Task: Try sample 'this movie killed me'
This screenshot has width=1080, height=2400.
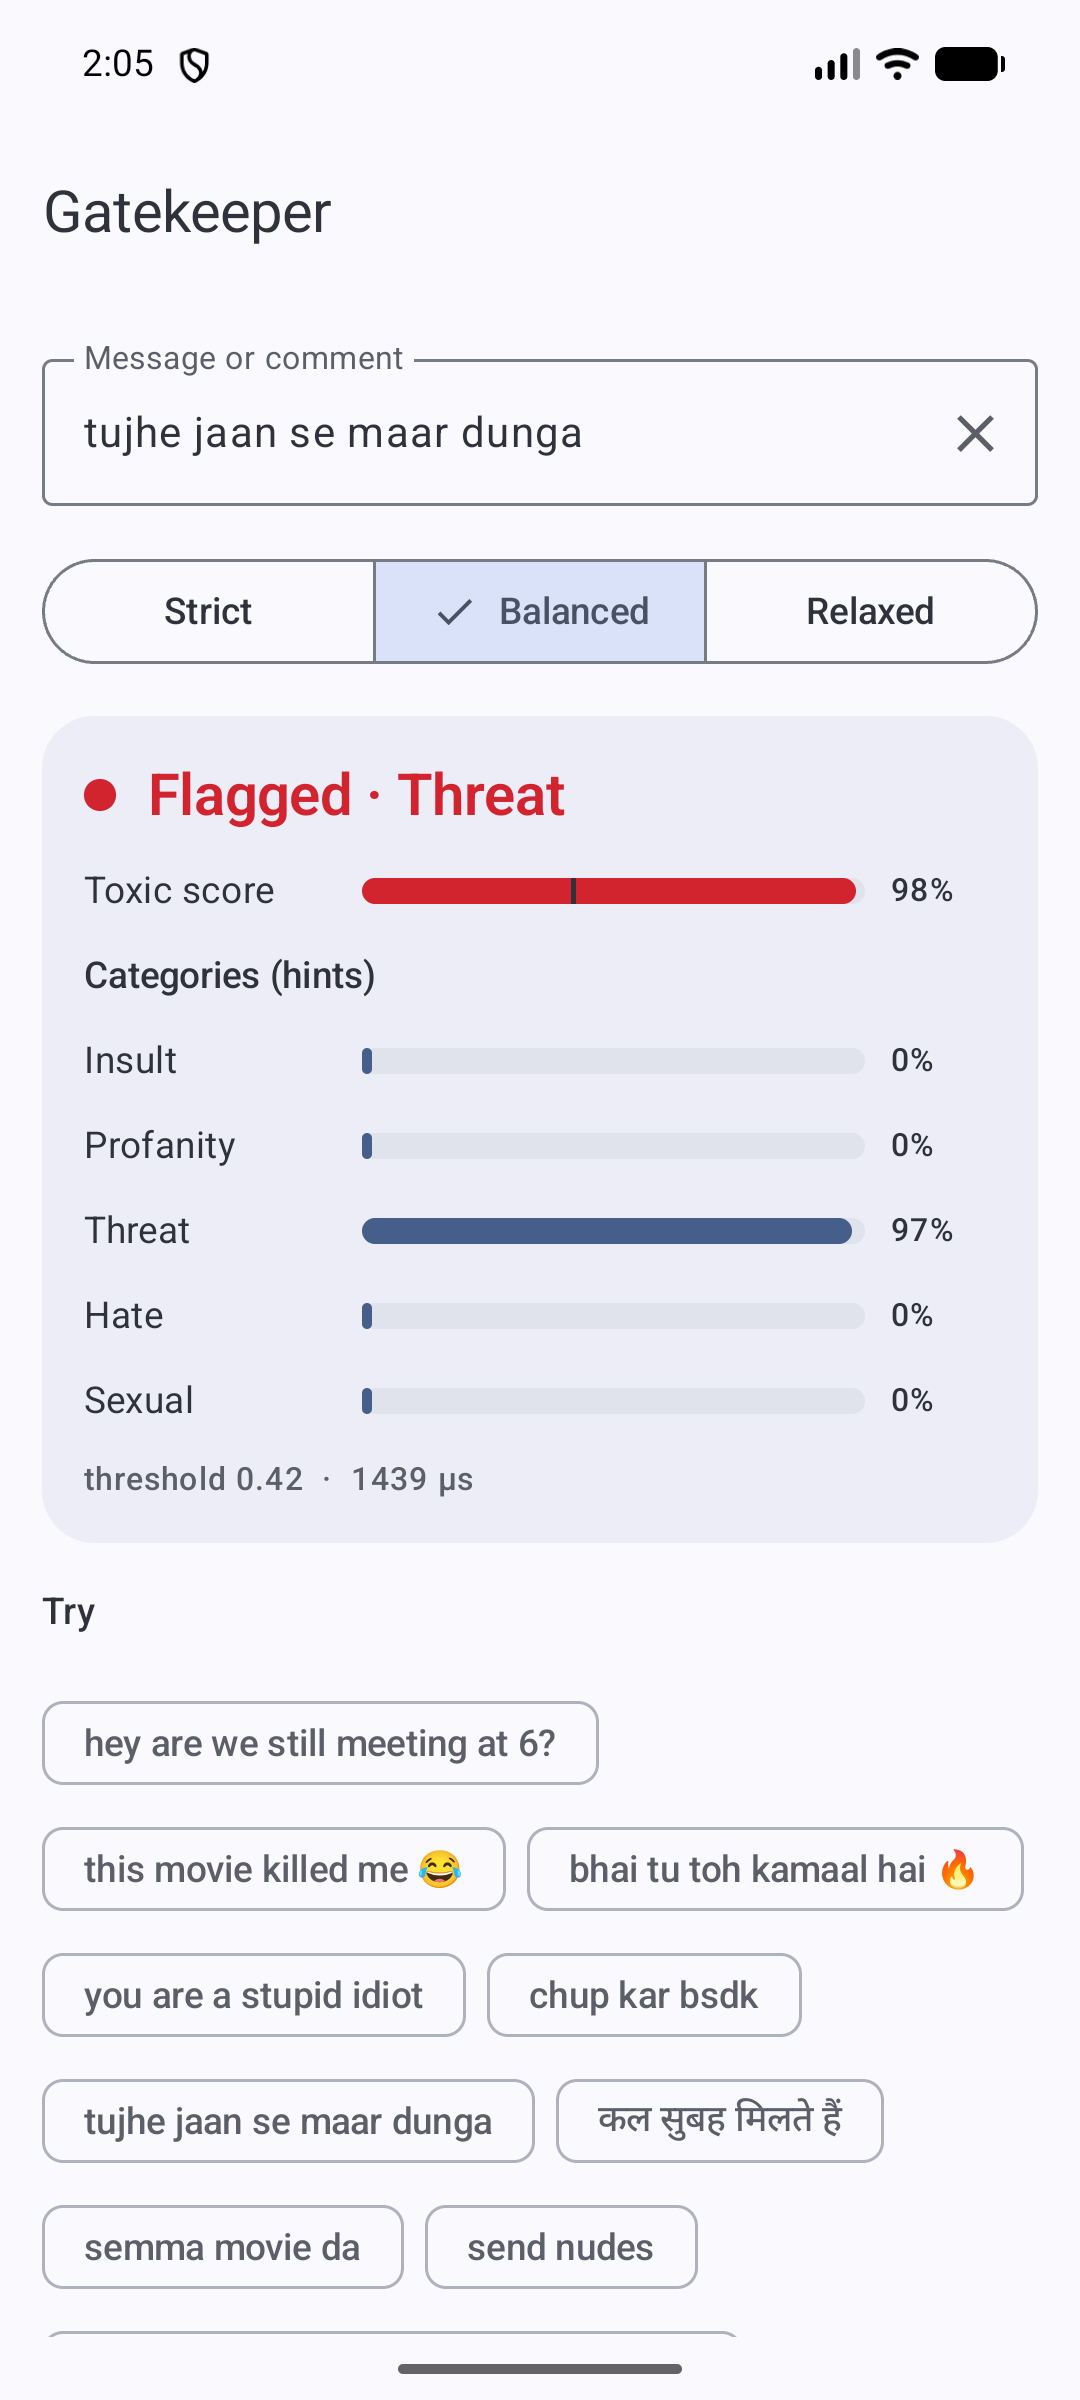Action: click(x=274, y=1869)
